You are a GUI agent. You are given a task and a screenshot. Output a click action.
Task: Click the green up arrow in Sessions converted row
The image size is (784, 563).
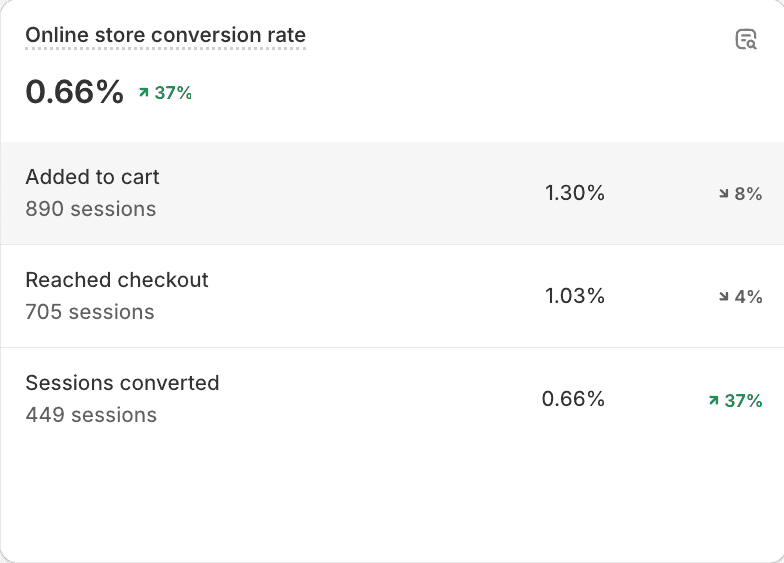click(x=714, y=400)
